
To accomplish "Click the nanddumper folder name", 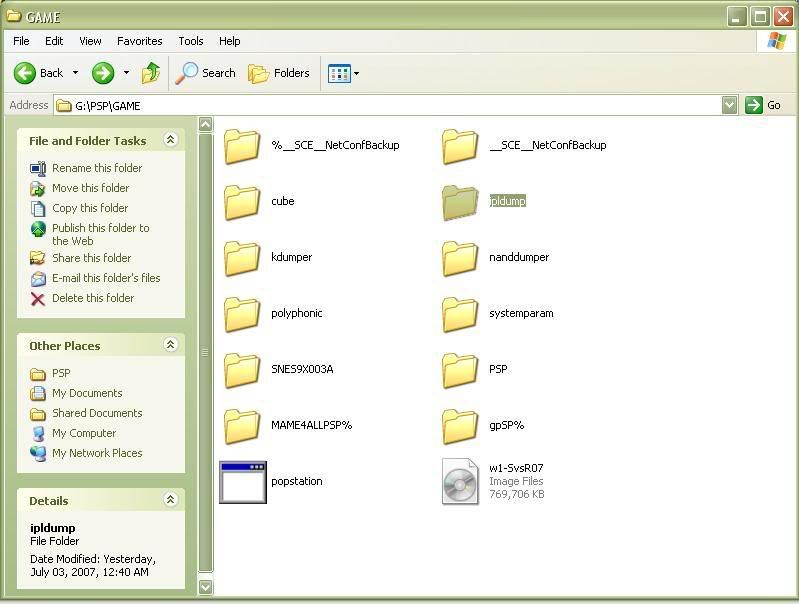I will tap(519, 257).
